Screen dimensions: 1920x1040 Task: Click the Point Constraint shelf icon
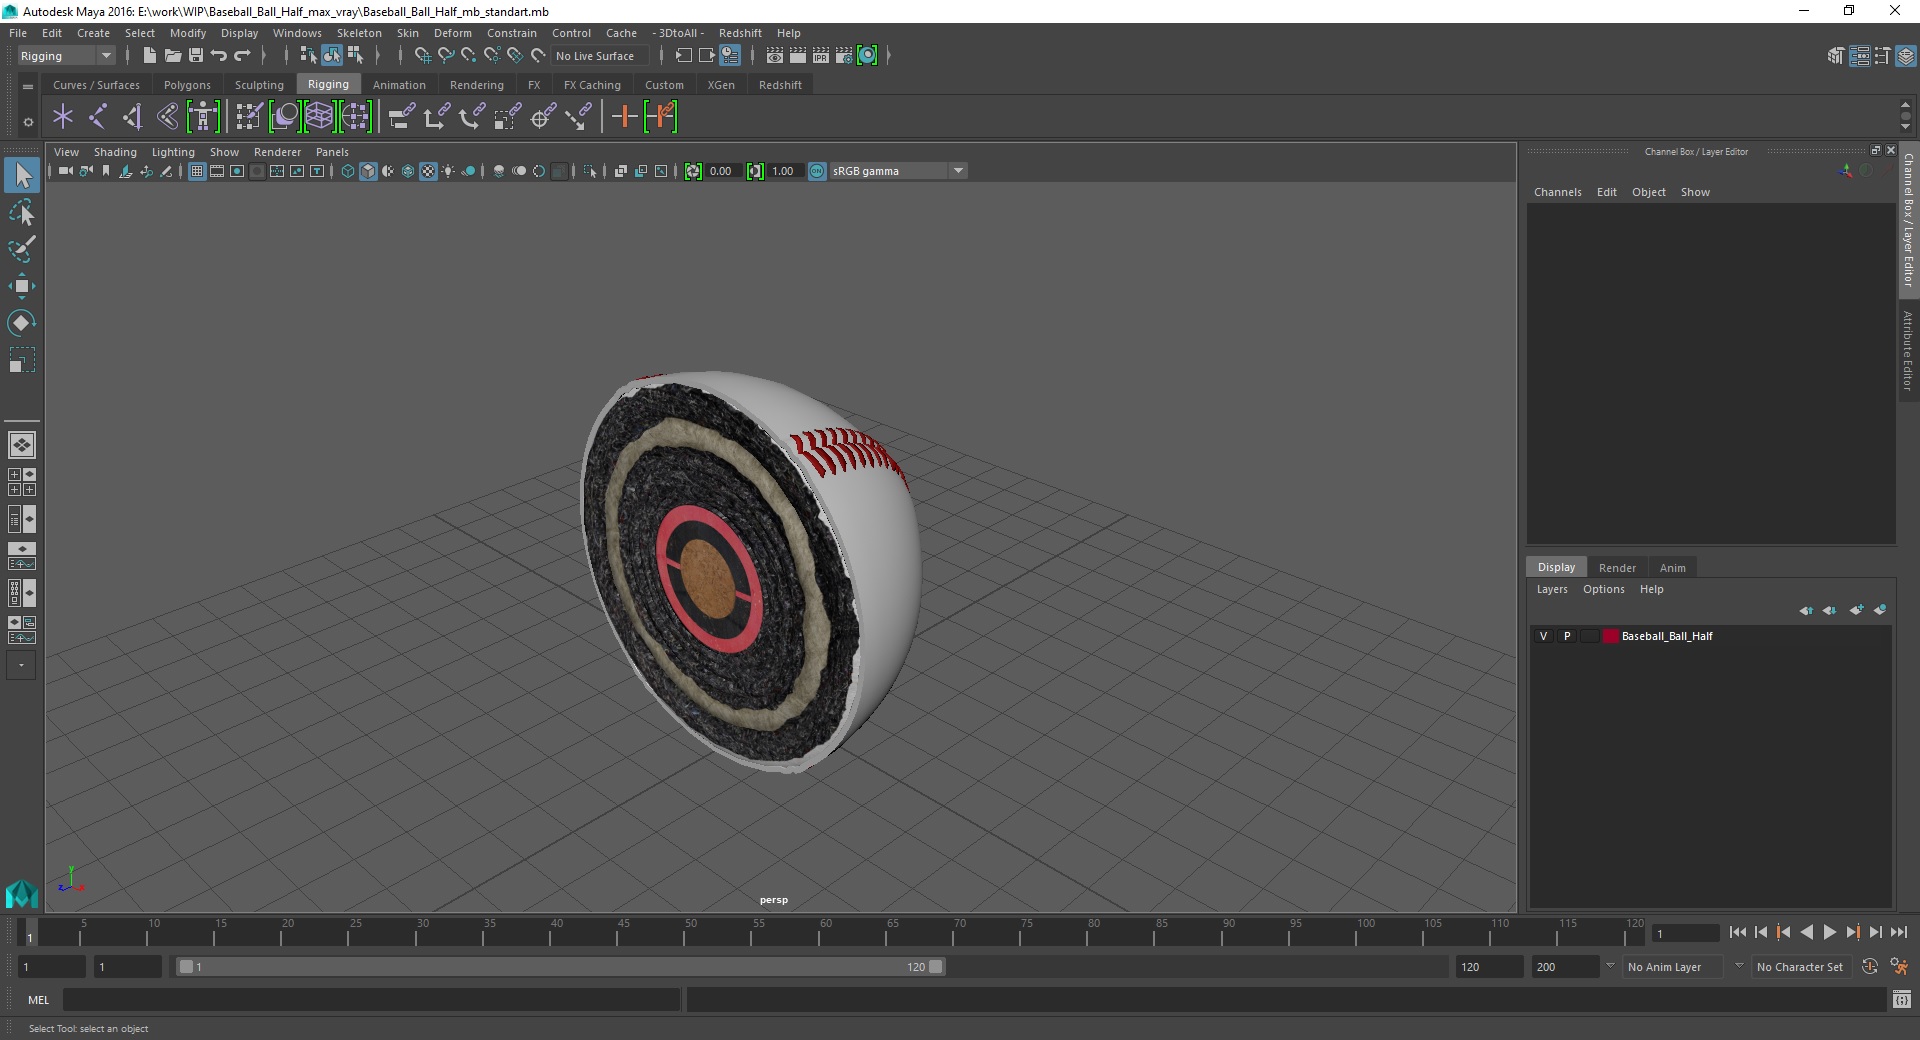tap(437, 117)
